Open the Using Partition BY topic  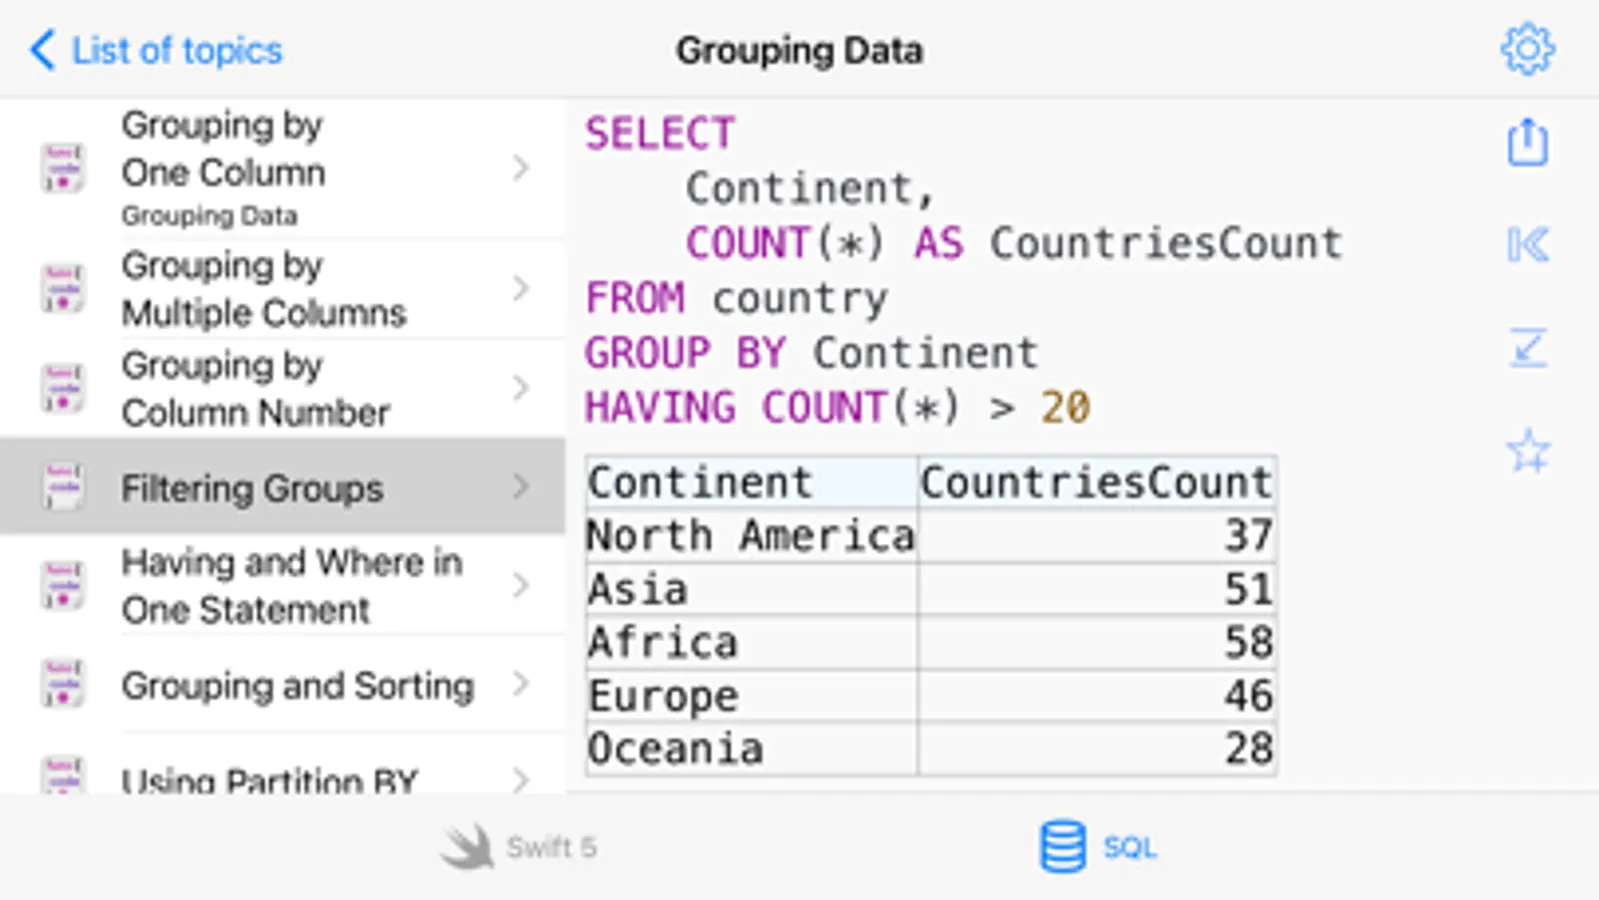(270, 778)
